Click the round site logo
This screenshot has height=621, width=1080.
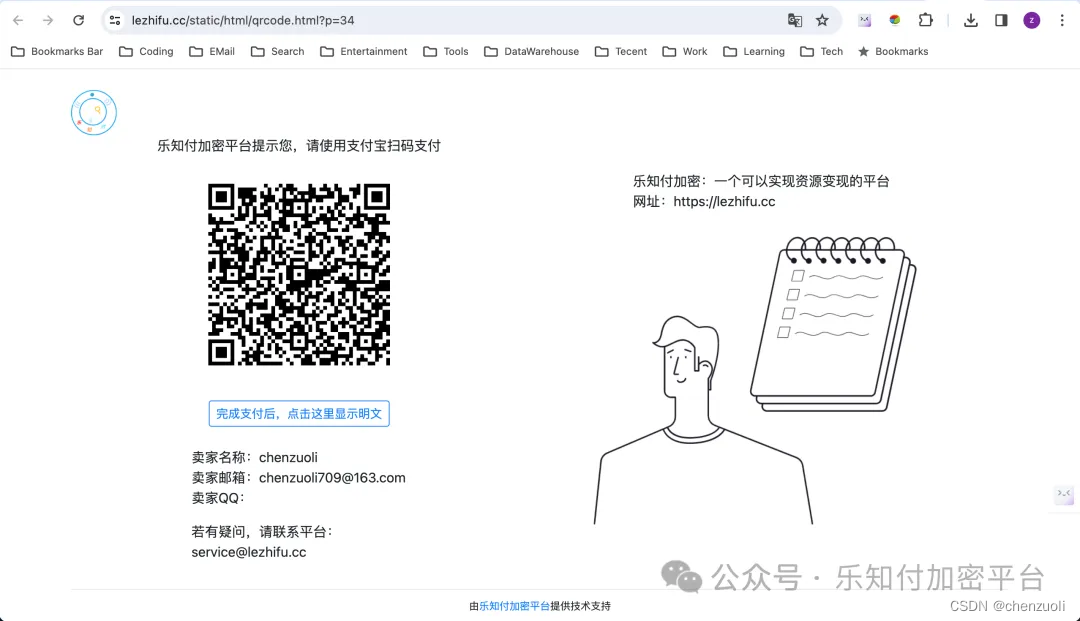coord(94,112)
